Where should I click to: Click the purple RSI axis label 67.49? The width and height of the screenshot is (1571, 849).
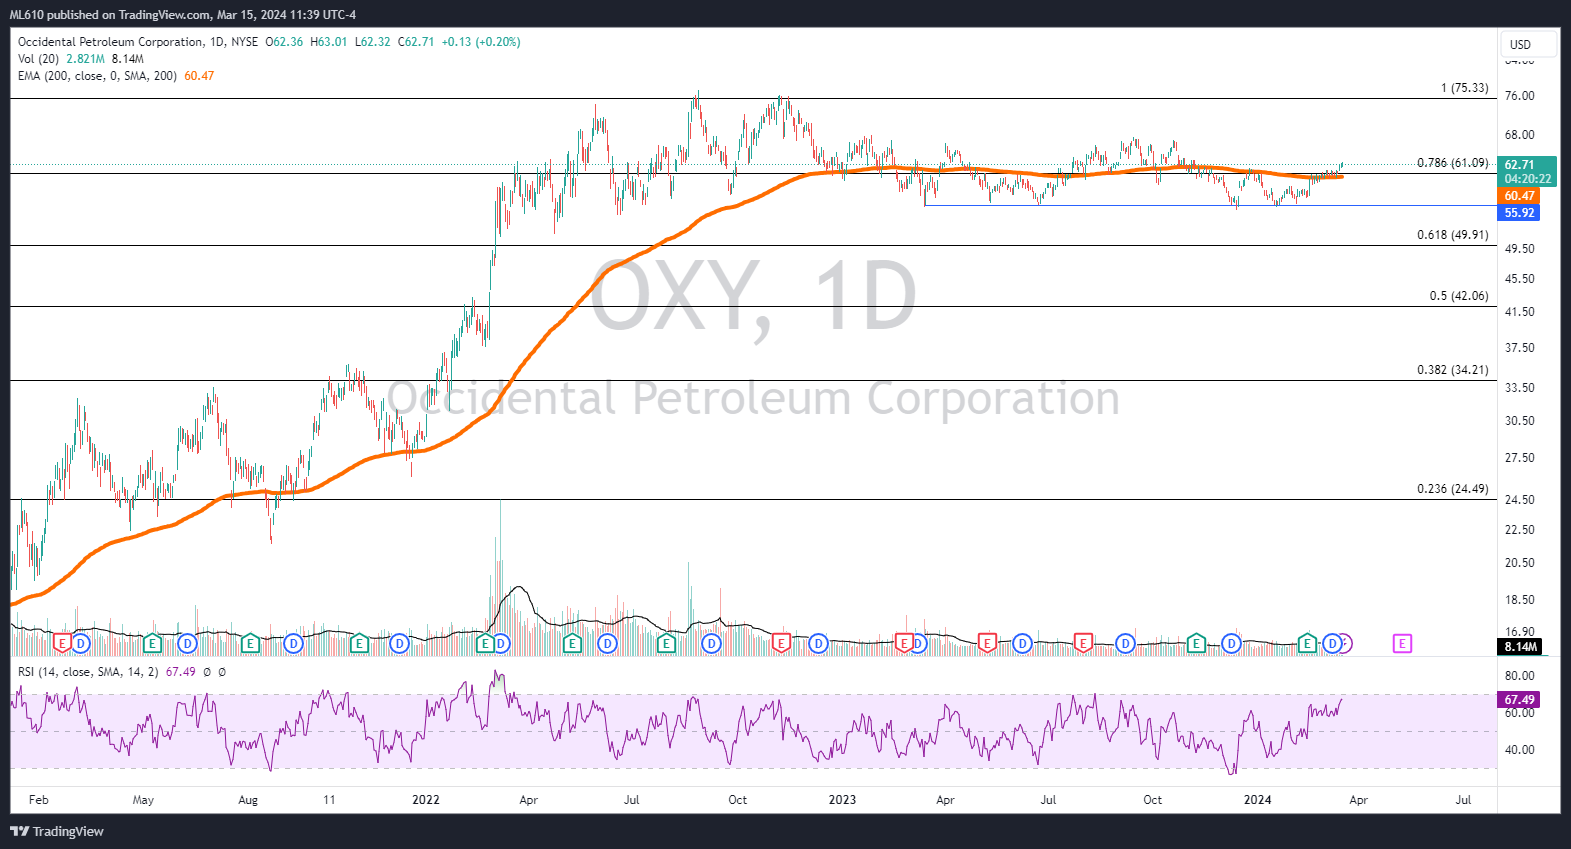(x=1519, y=700)
